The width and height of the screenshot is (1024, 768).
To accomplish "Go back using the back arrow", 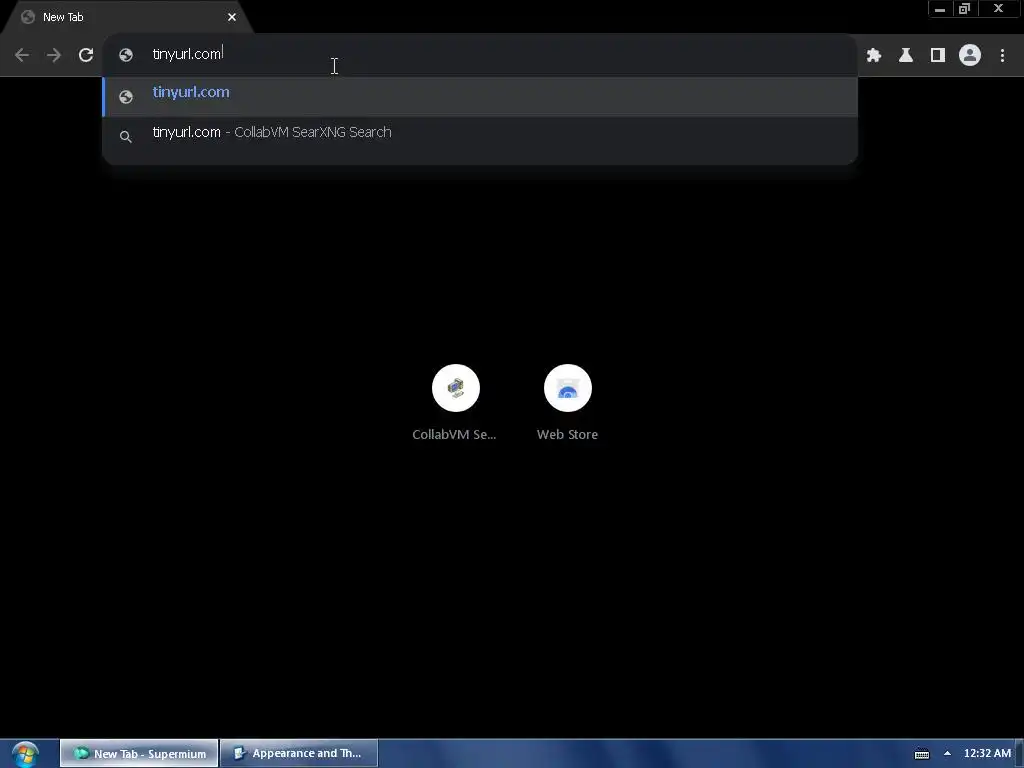I will coord(22,55).
